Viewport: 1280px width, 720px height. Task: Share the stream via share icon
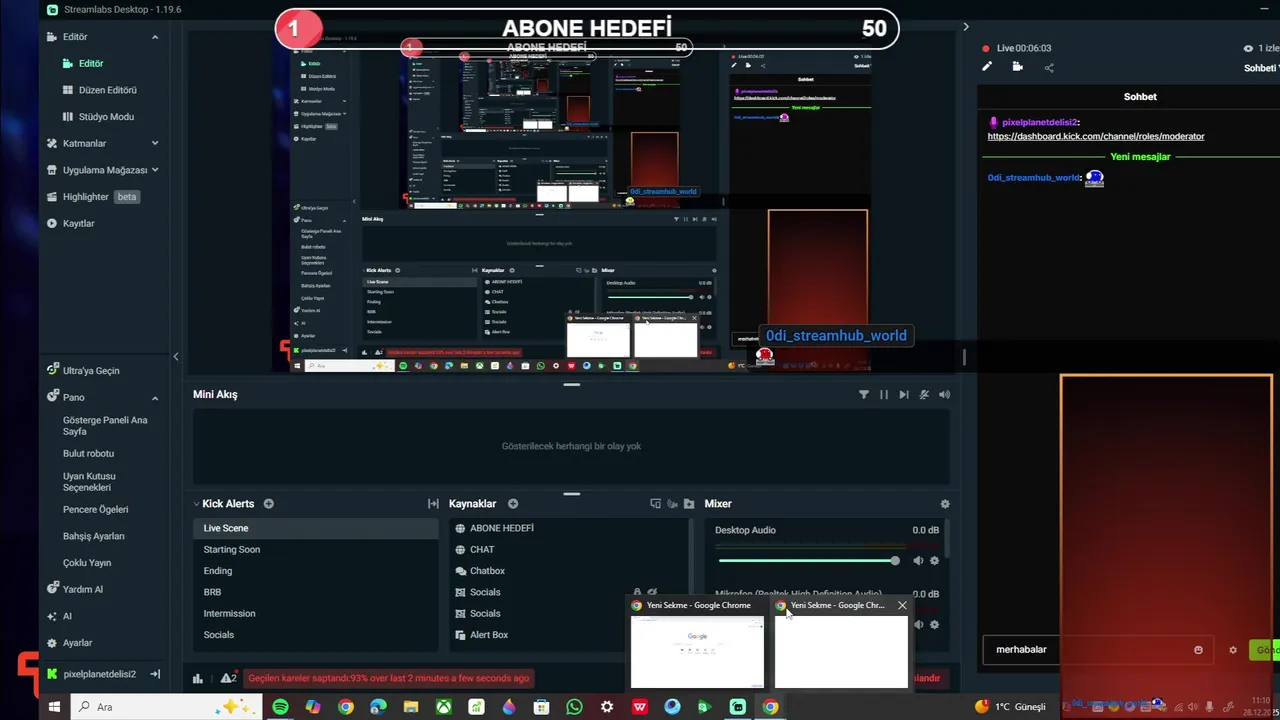(1049, 67)
